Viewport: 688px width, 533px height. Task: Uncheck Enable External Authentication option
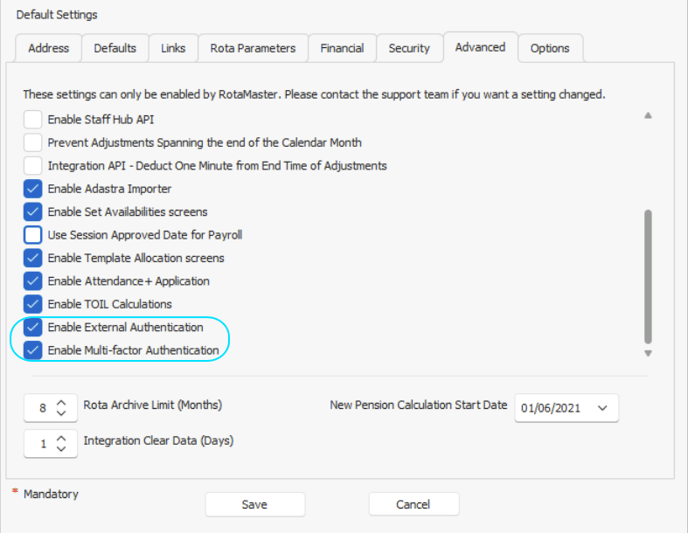(x=33, y=327)
